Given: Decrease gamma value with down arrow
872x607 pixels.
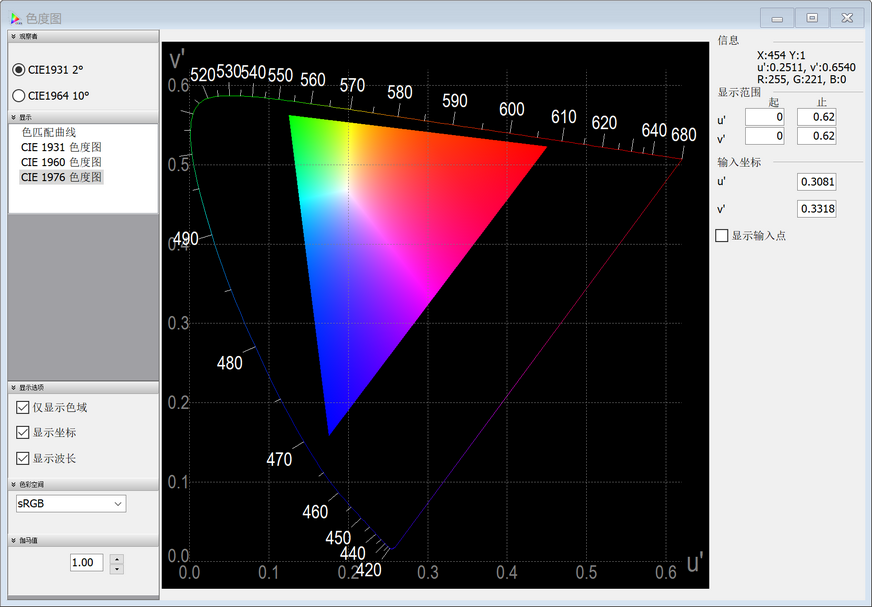Looking at the screenshot, I should pyautogui.click(x=117, y=569).
